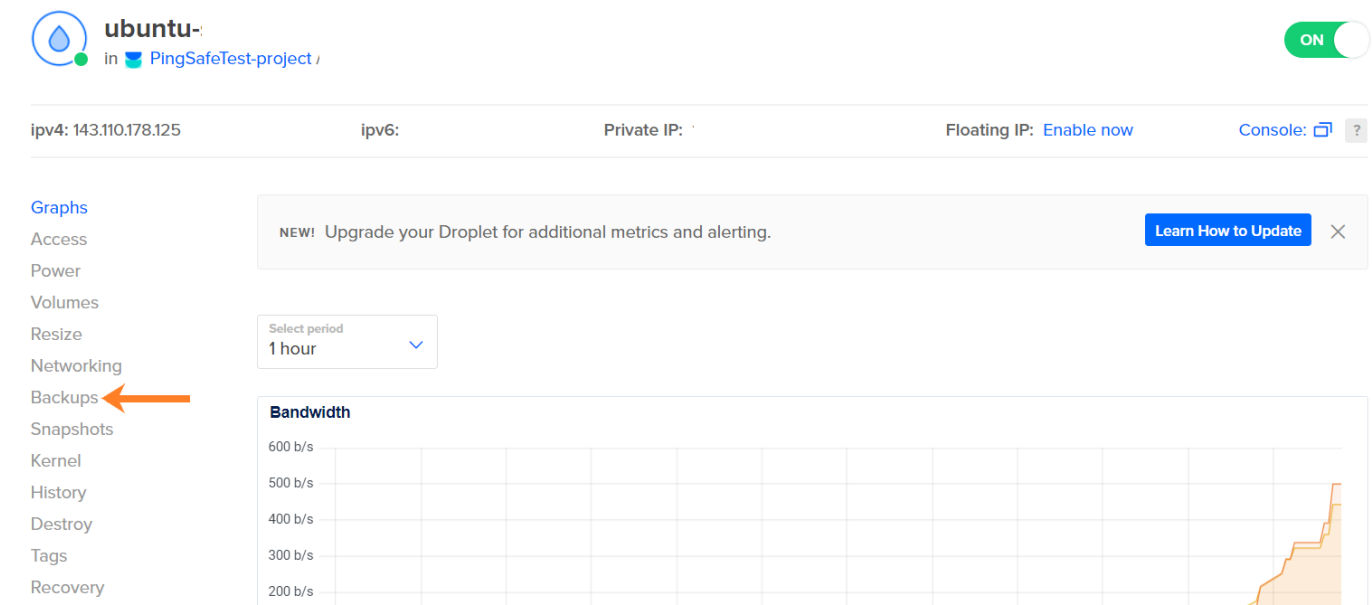The image size is (1372, 605).
Task: Click Enable now for Floating IP
Action: tap(1088, 130)
